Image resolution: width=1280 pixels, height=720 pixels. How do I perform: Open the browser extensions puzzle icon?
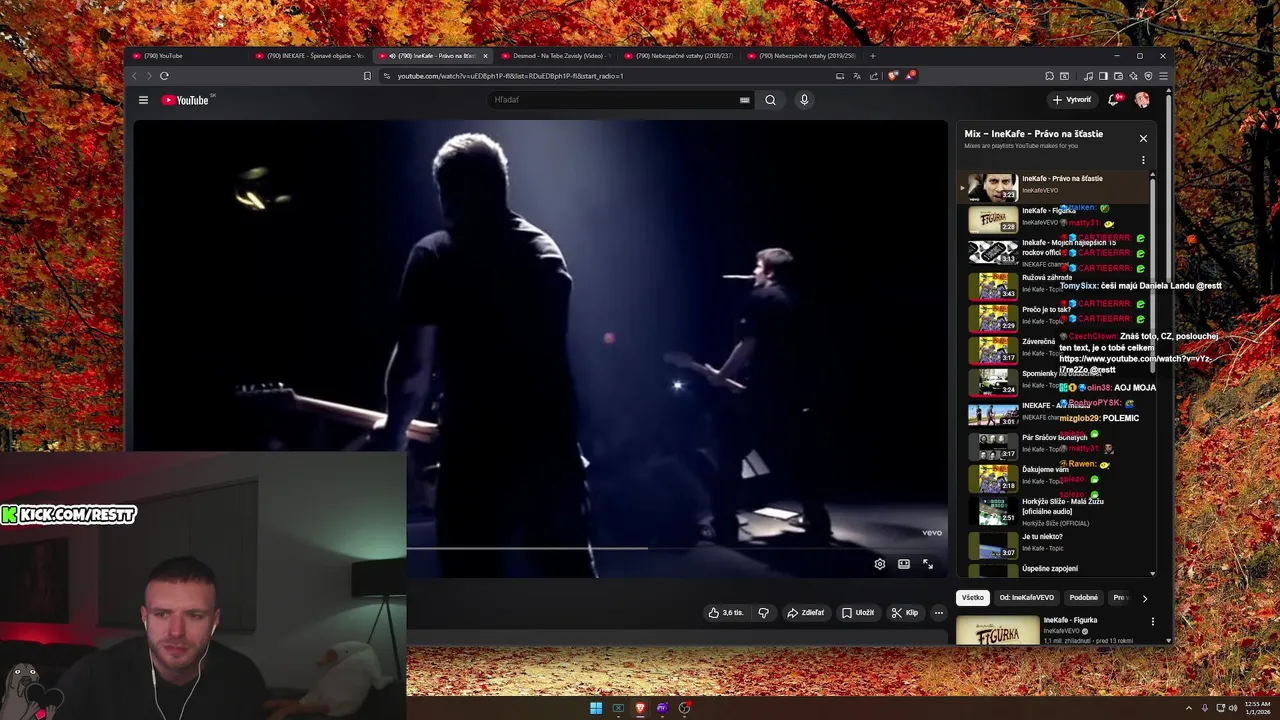coord(1049,76)
